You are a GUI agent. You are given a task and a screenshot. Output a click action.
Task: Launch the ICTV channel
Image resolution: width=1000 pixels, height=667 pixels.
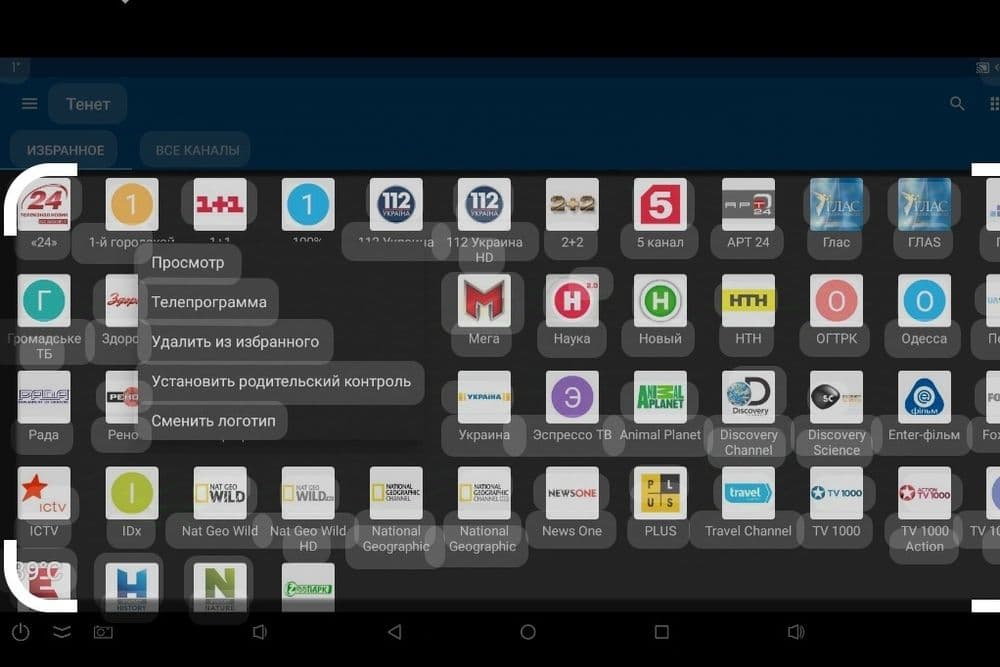[44, 493]
